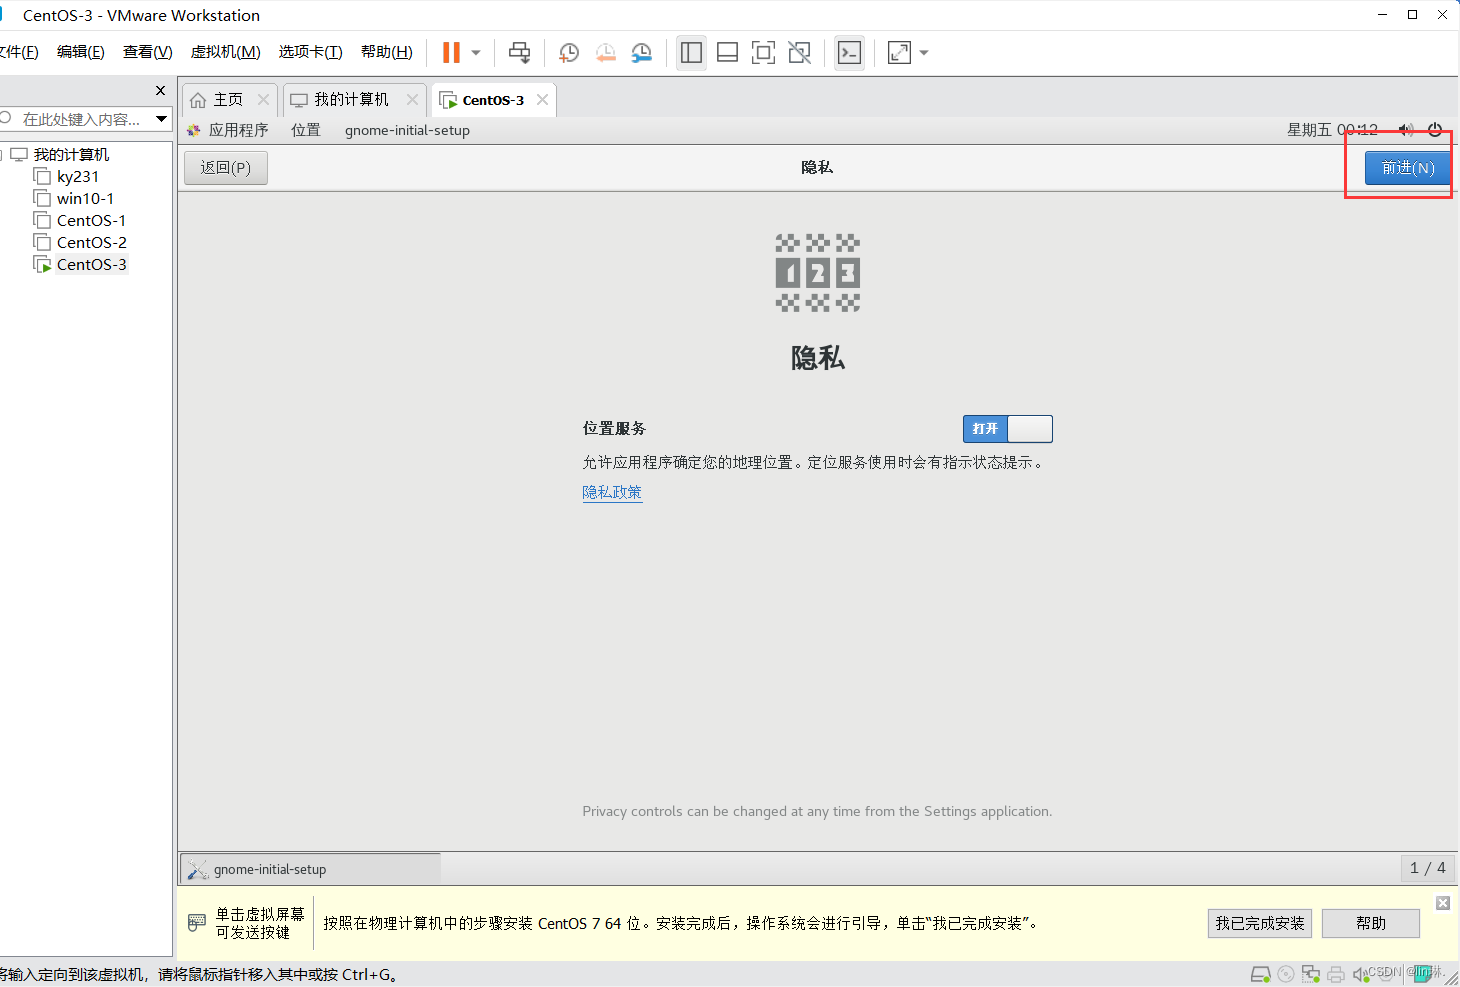Revert to the previous snapshot
The height and width of the screenshot is (987, 1460).
click(x=605, y=53)
